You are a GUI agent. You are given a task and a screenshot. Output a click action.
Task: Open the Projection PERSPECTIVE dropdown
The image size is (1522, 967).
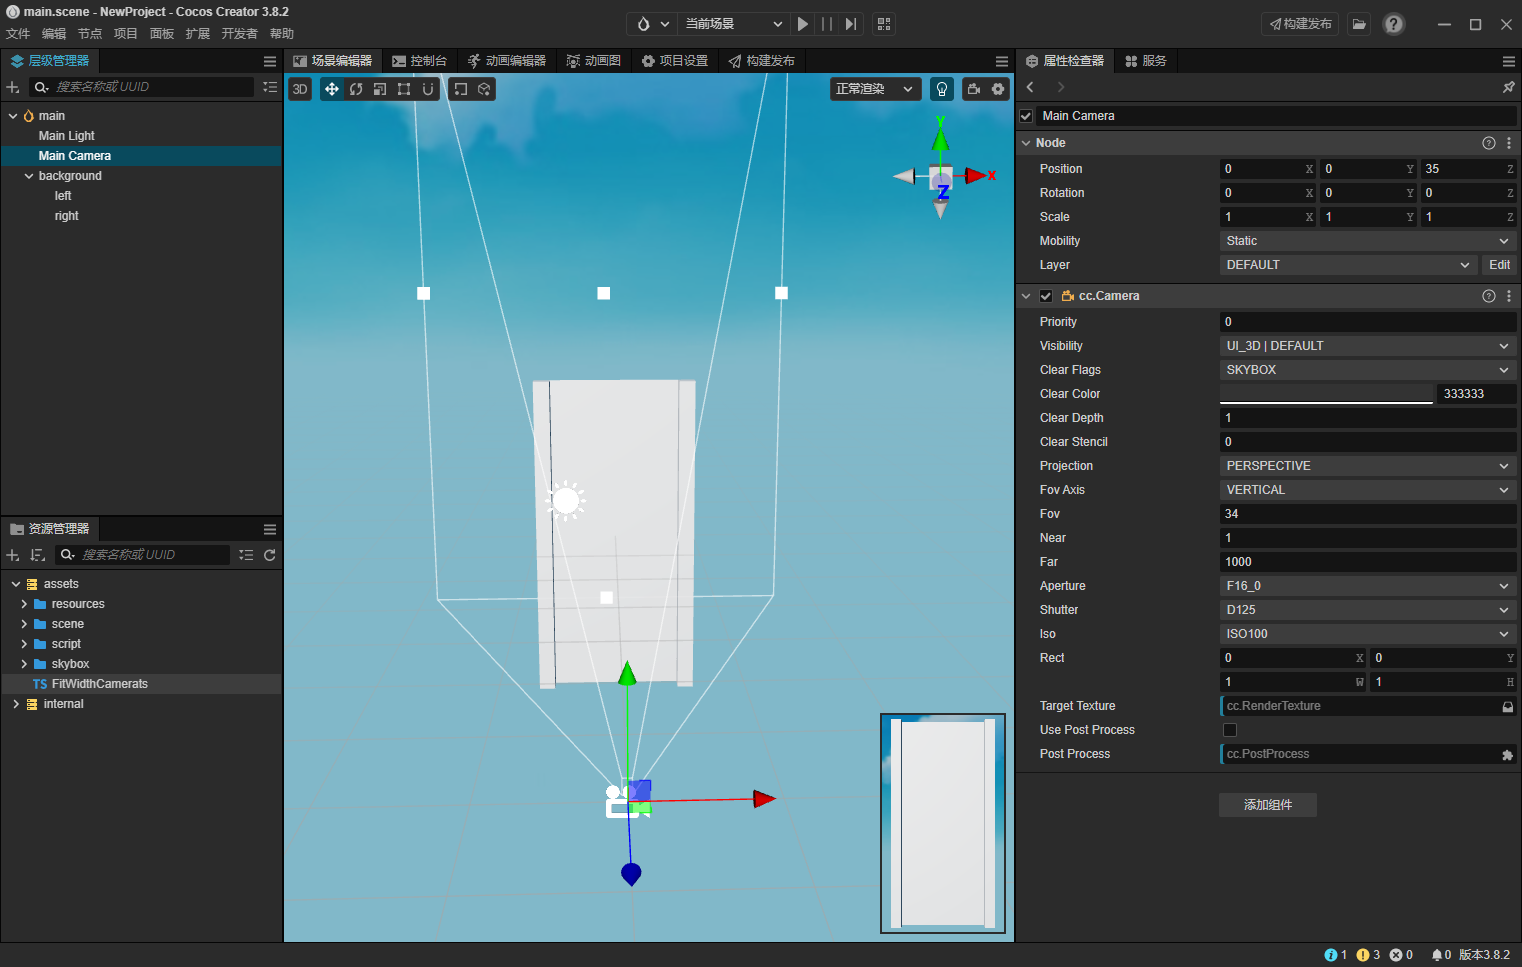1367,466
